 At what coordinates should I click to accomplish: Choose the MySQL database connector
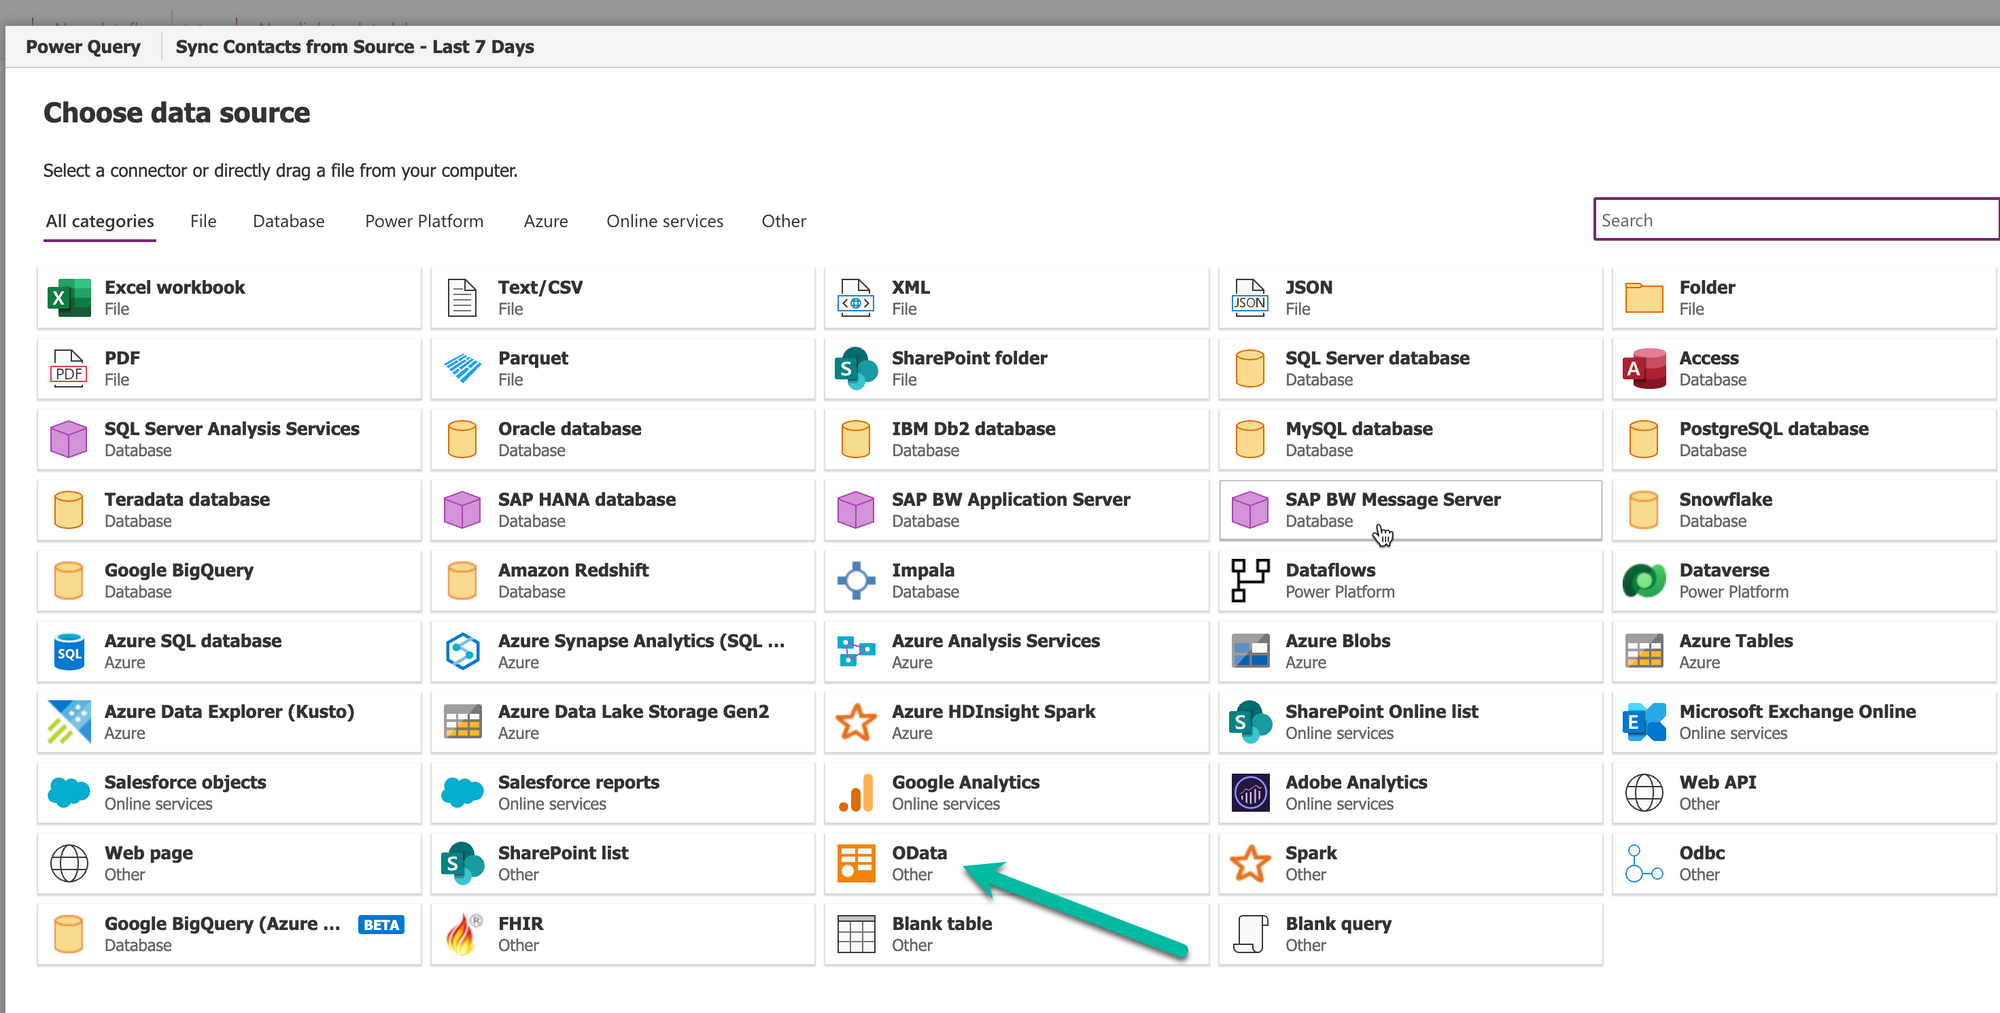[1410, 440]
